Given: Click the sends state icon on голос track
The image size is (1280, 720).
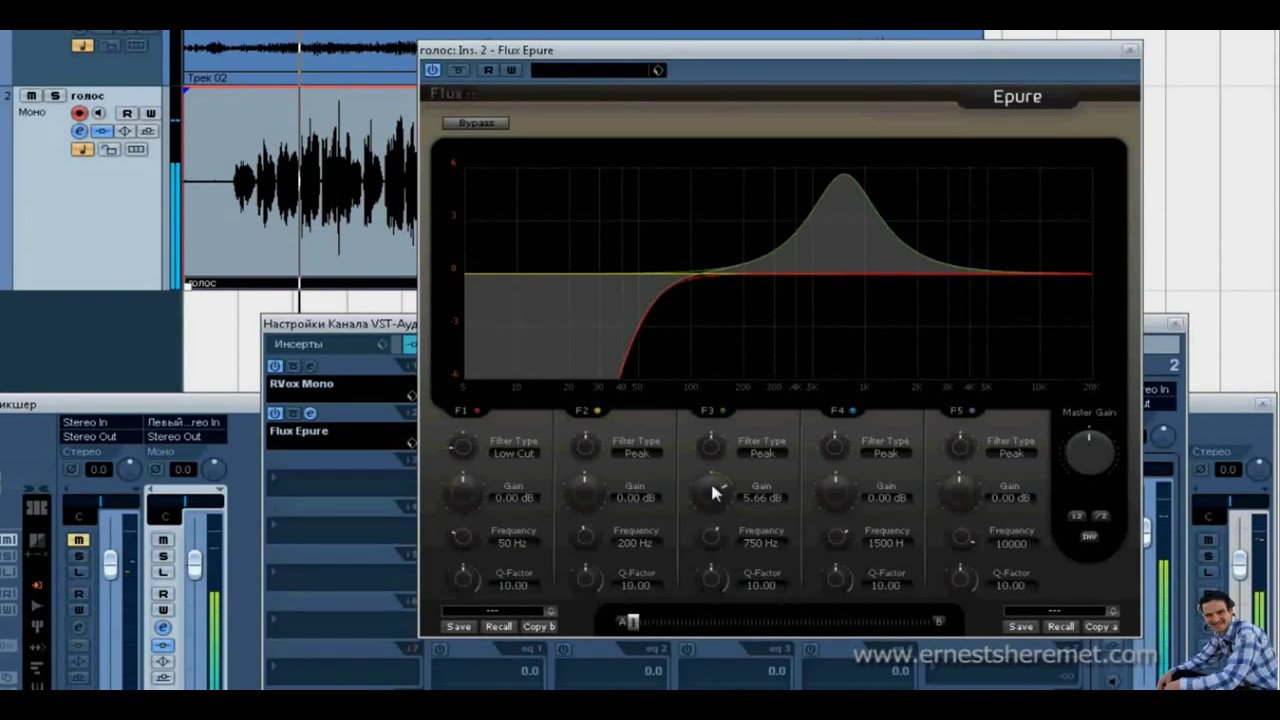Looking at the screenshot, I should pyautogui.click(x=148, y=132).
